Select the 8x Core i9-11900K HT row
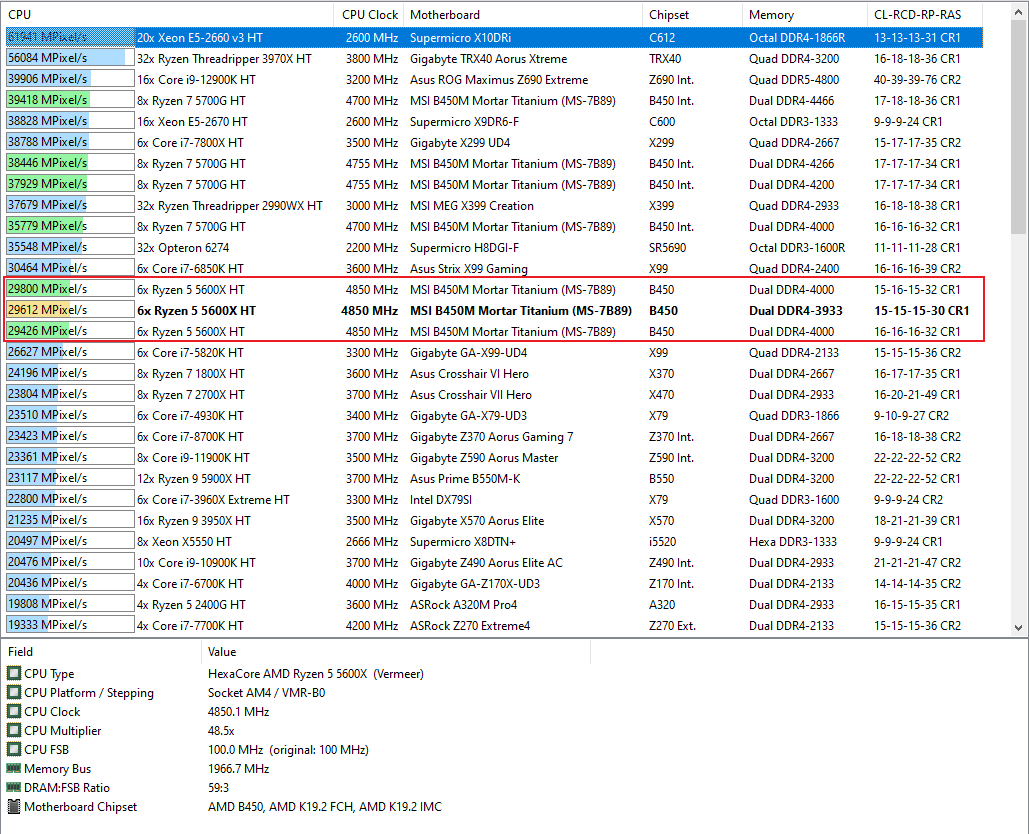1029x834 pixels. tap(494, 457)
